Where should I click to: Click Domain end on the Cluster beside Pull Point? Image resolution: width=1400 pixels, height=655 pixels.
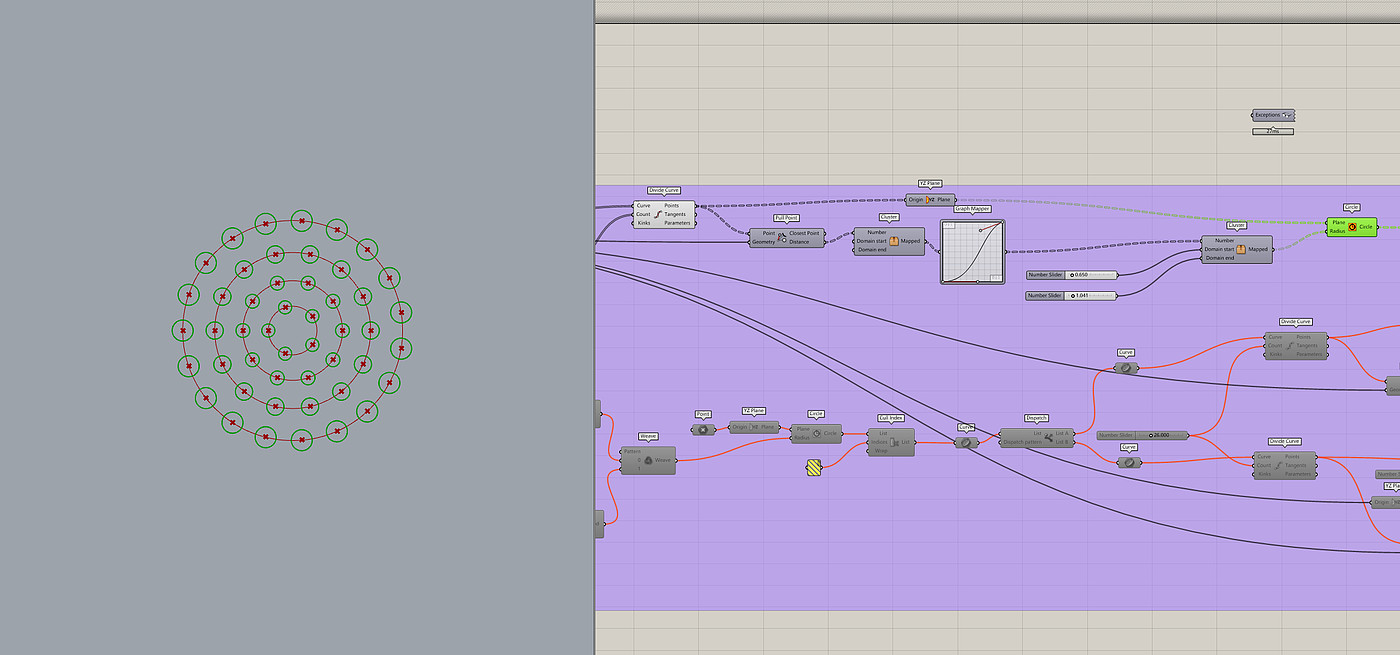871,250
